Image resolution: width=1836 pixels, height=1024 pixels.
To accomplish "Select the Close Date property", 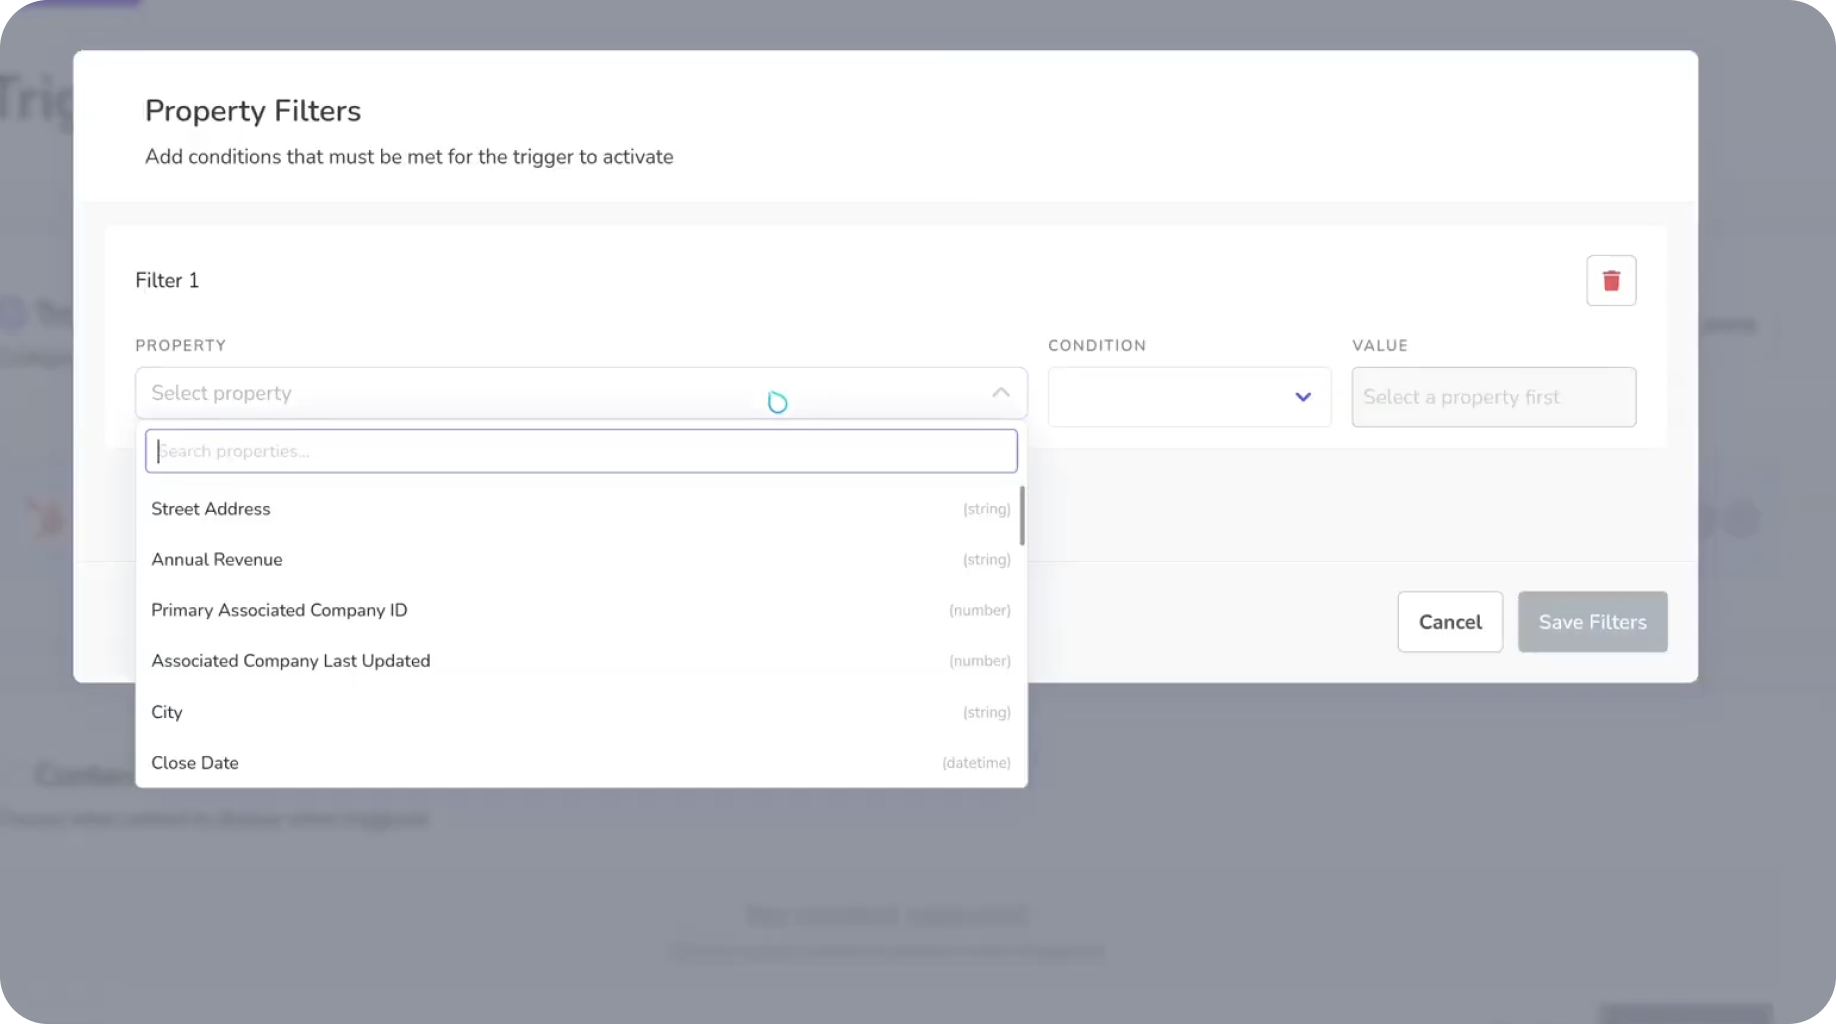I will point(581,763).
